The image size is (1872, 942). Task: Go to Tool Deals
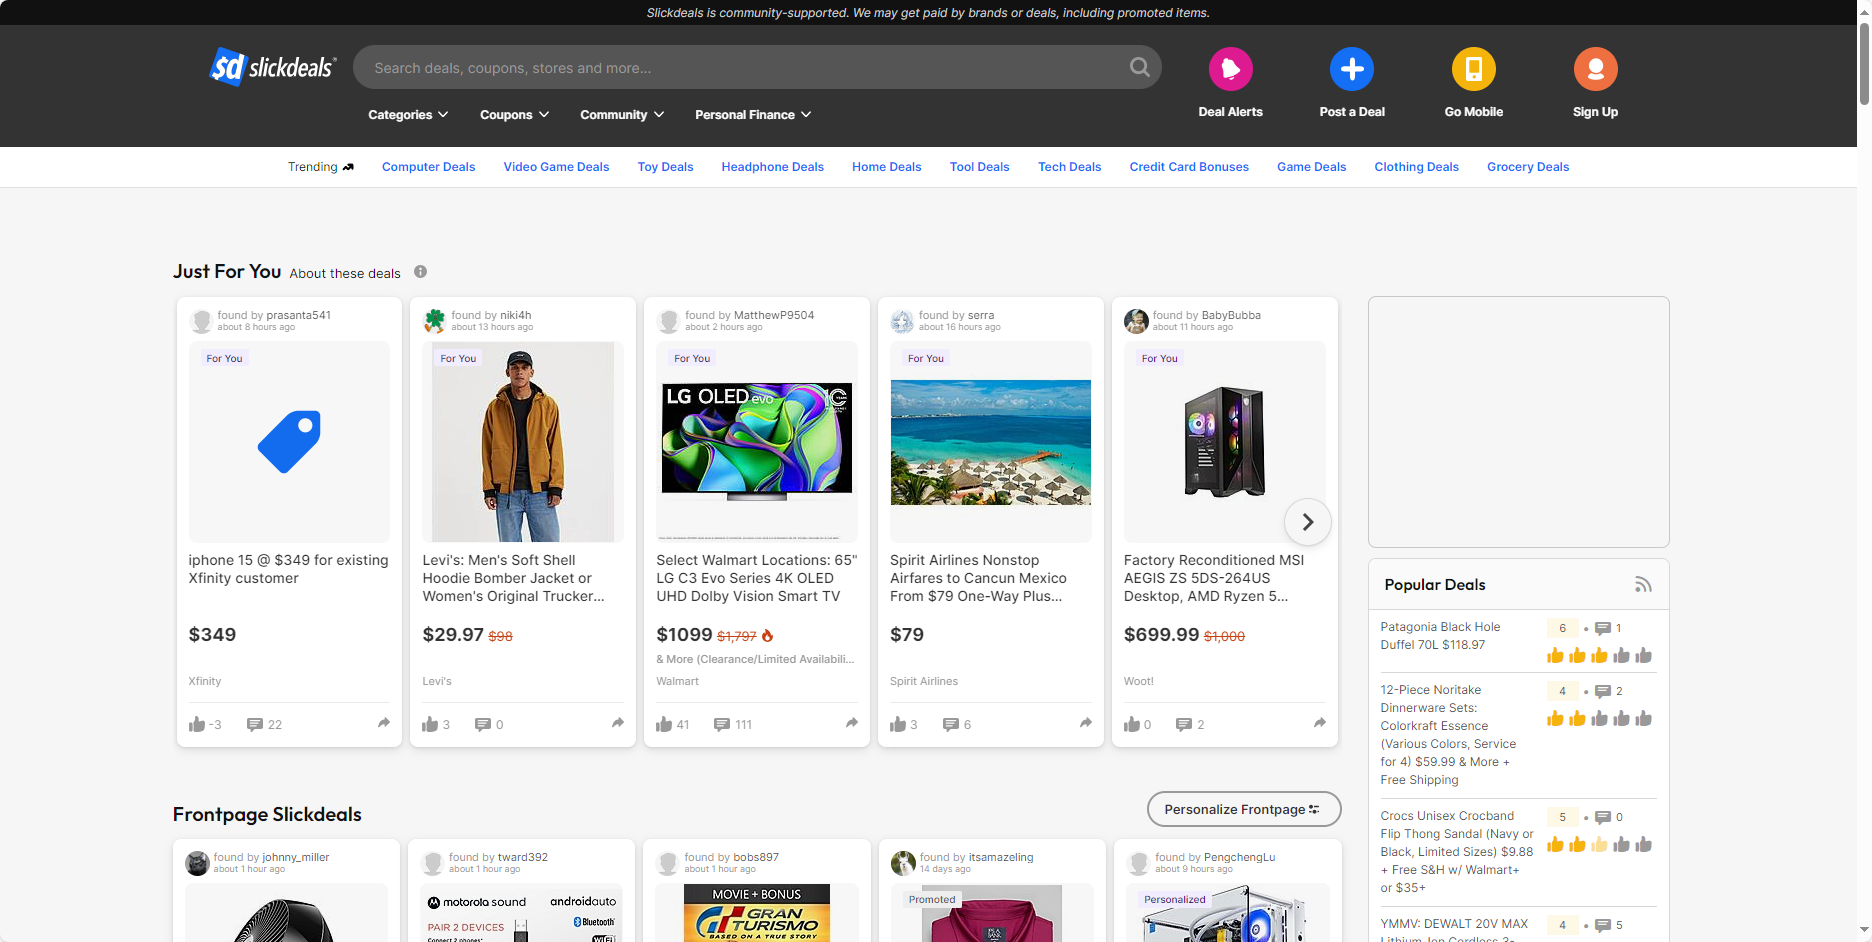[979, 167]
